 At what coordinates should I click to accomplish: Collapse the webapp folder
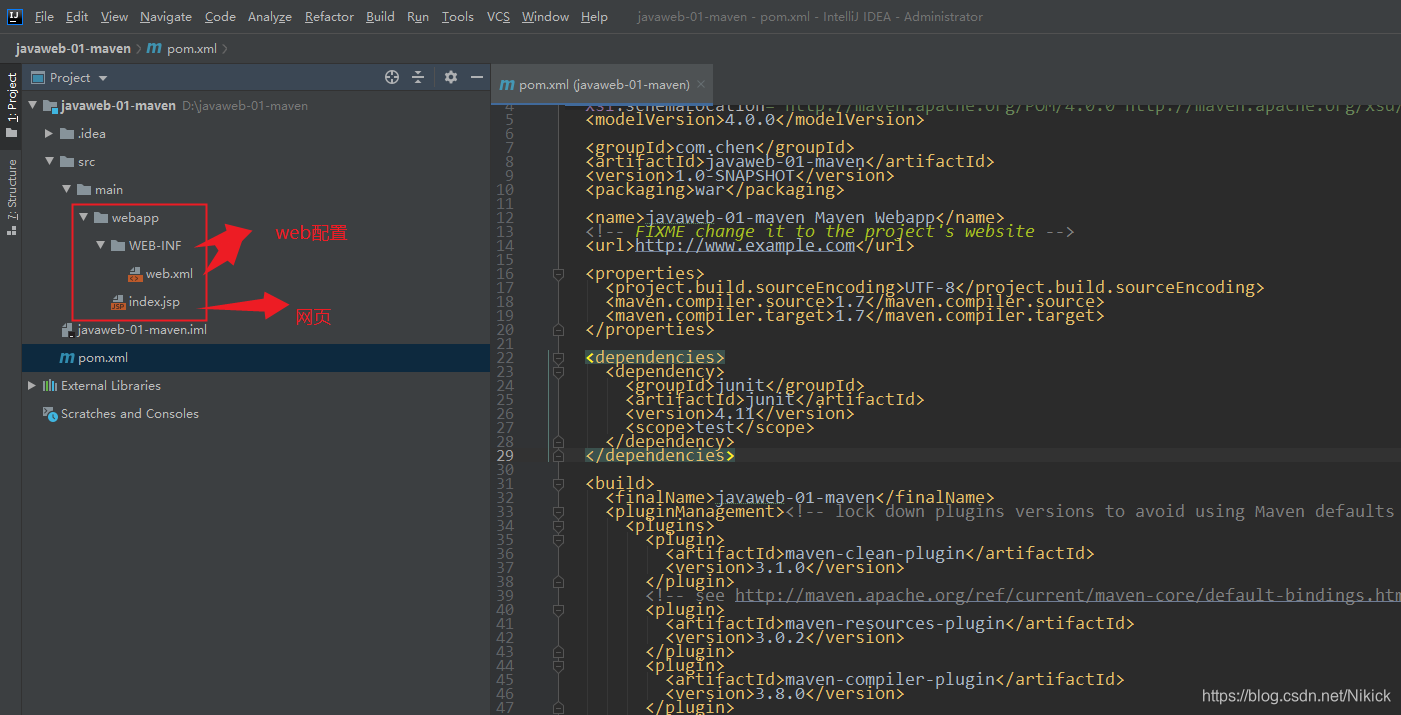(x=84, y=217)
